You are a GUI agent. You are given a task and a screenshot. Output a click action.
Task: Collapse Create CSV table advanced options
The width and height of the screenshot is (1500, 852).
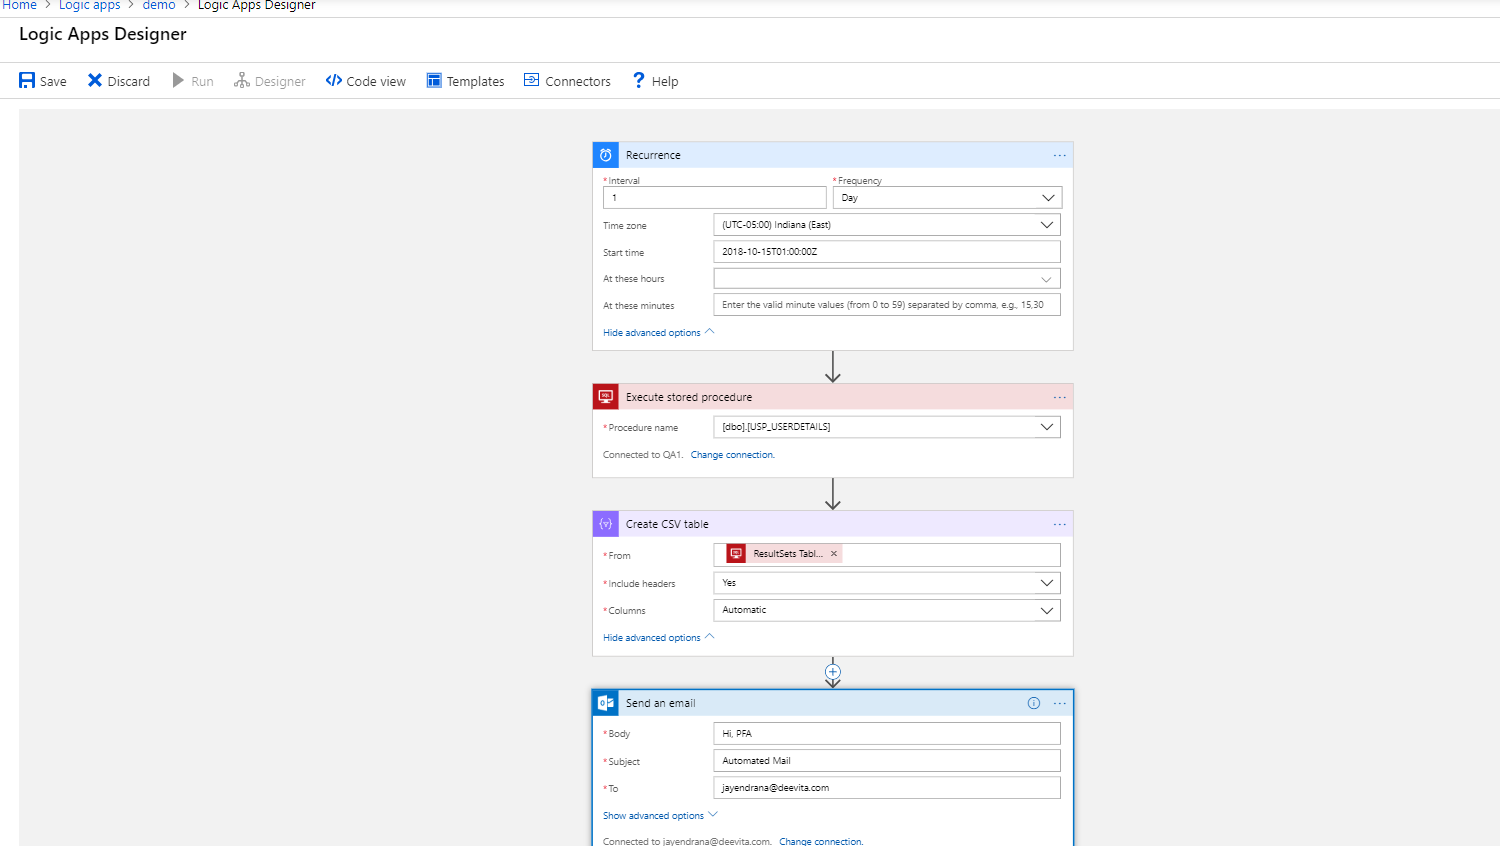tap(659, 638)
